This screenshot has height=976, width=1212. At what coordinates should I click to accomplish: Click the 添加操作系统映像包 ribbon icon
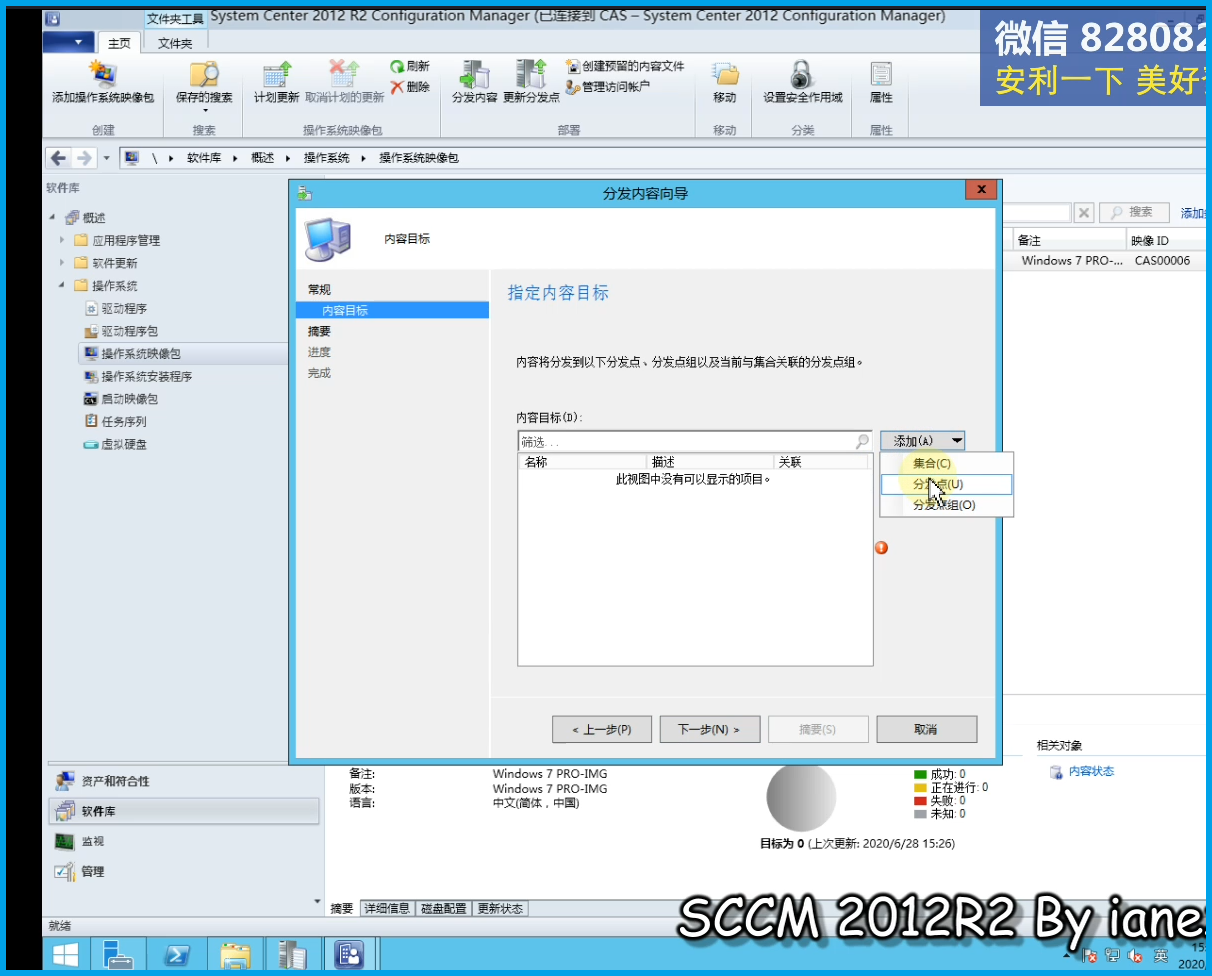(103, 83)
